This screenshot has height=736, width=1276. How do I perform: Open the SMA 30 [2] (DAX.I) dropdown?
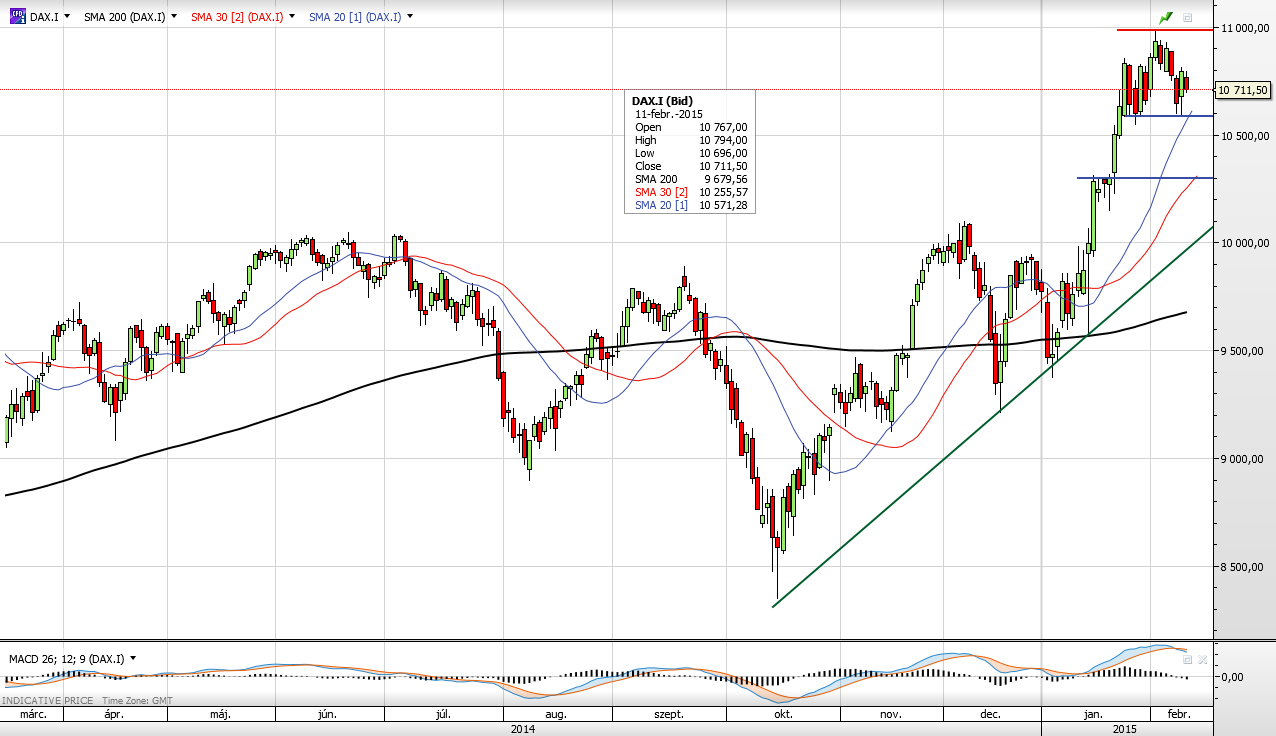click(x=291, y=17)
